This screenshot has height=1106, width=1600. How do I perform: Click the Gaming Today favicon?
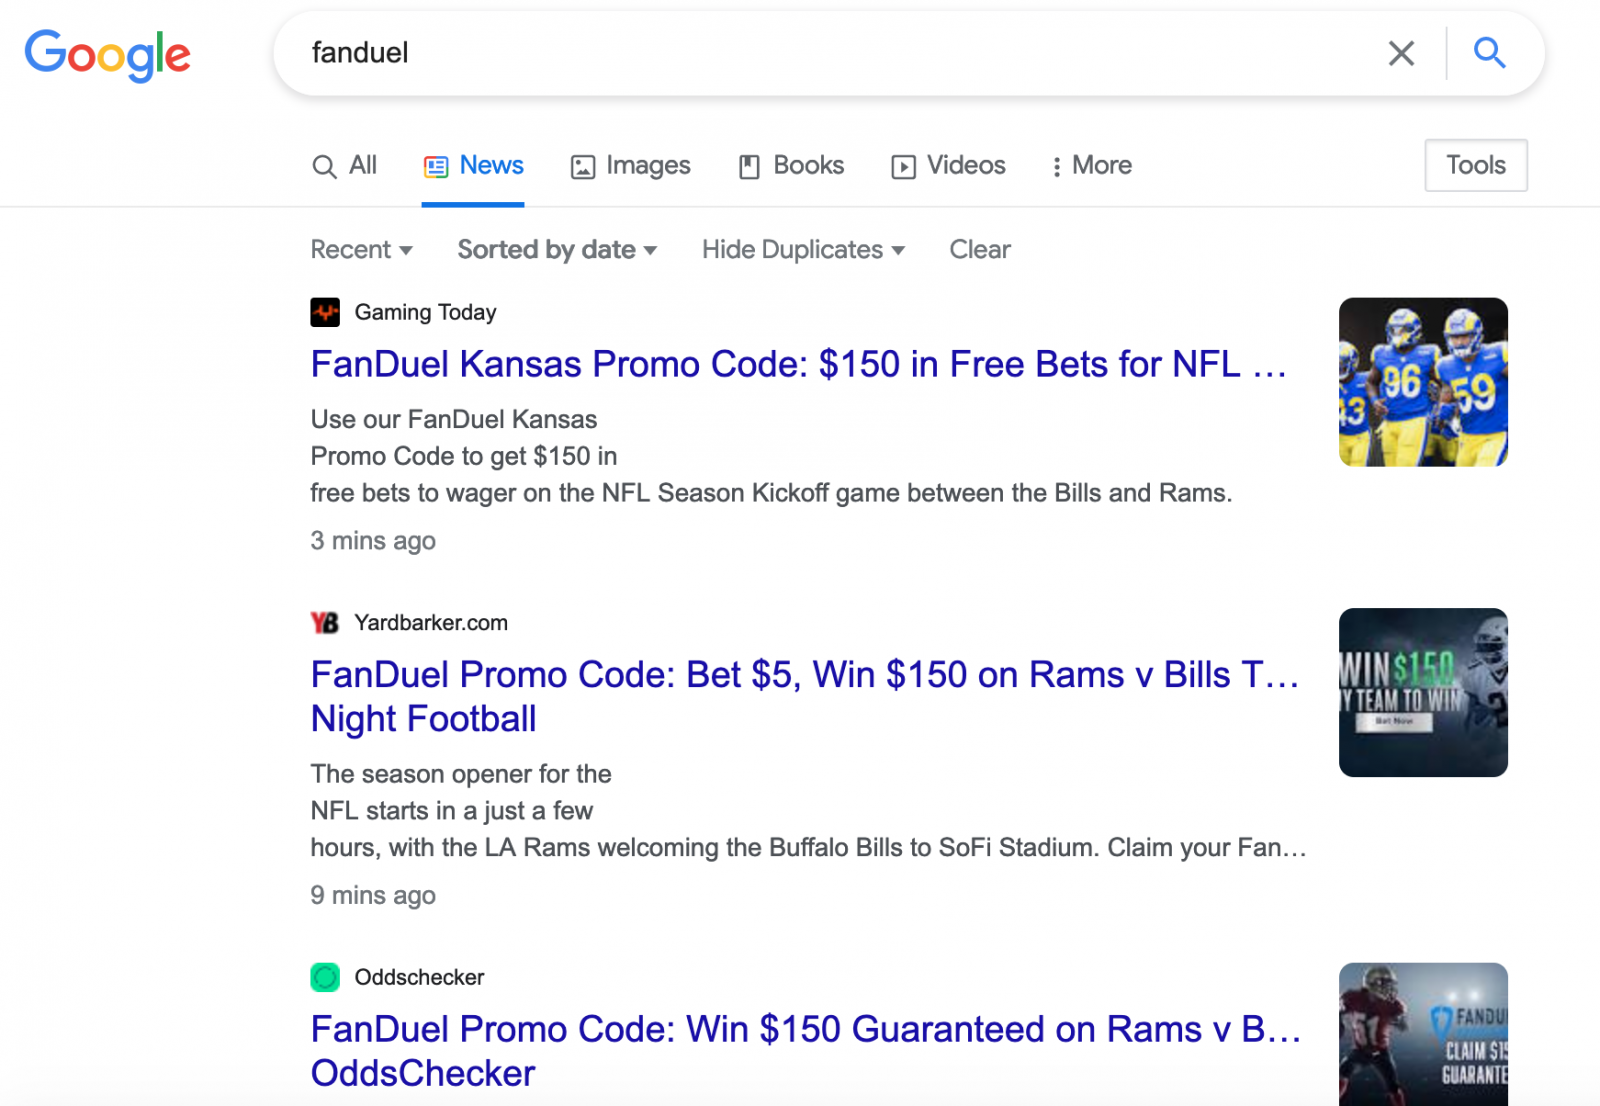(x=325, y=312)
